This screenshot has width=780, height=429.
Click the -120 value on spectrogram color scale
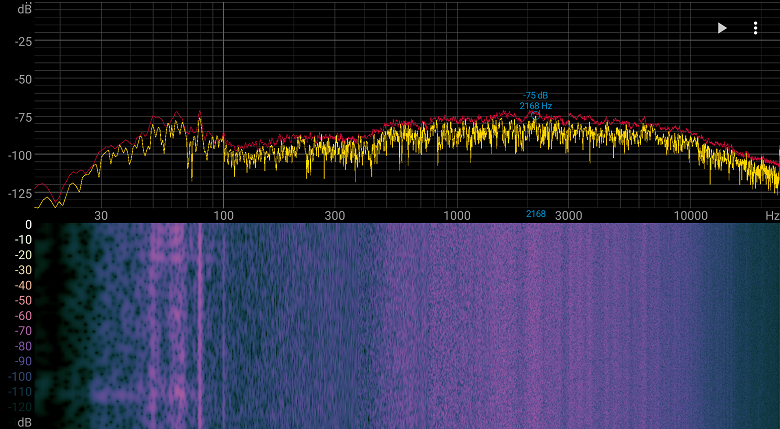17,407
